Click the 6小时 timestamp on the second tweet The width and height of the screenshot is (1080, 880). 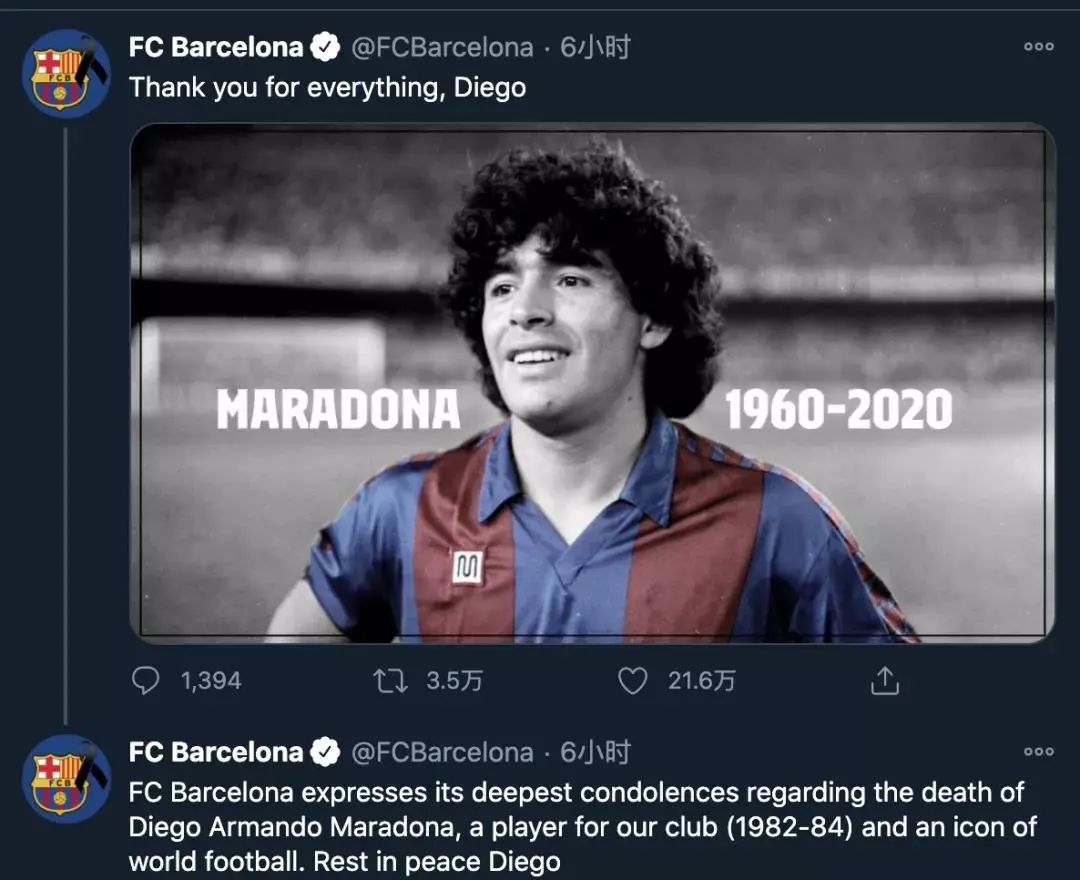[595, 752]
